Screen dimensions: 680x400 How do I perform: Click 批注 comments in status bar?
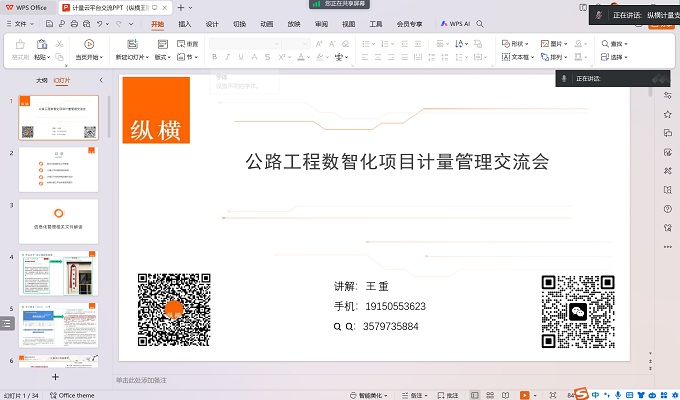pos(448,395)
